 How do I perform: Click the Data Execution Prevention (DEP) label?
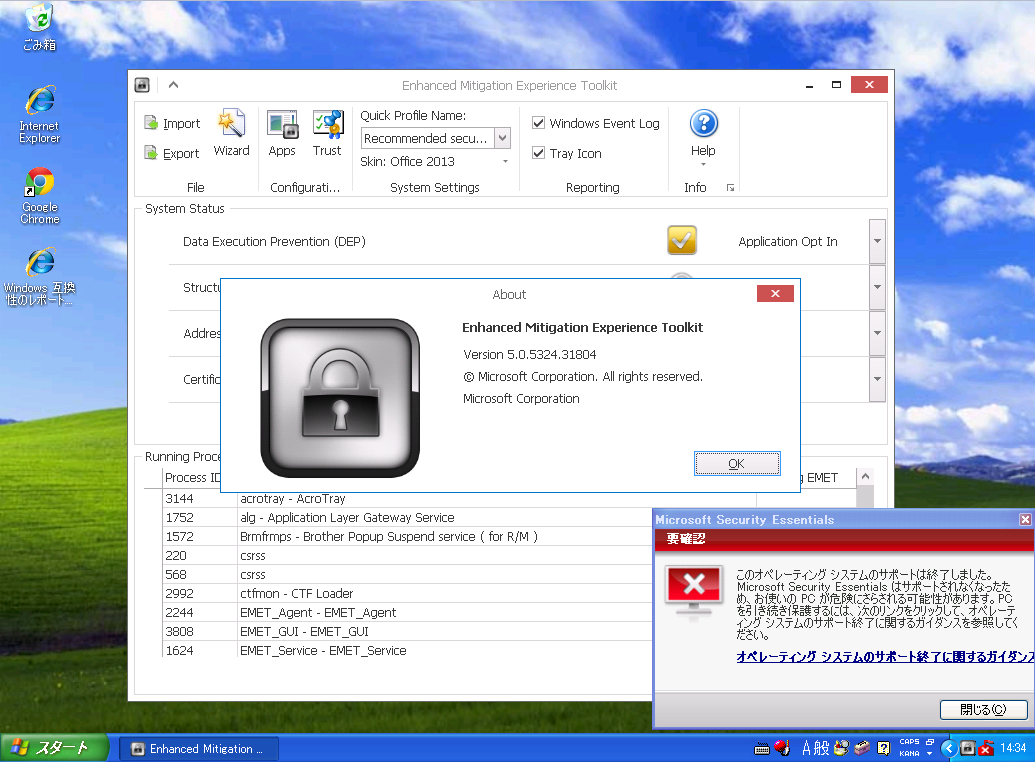point(274,242)
